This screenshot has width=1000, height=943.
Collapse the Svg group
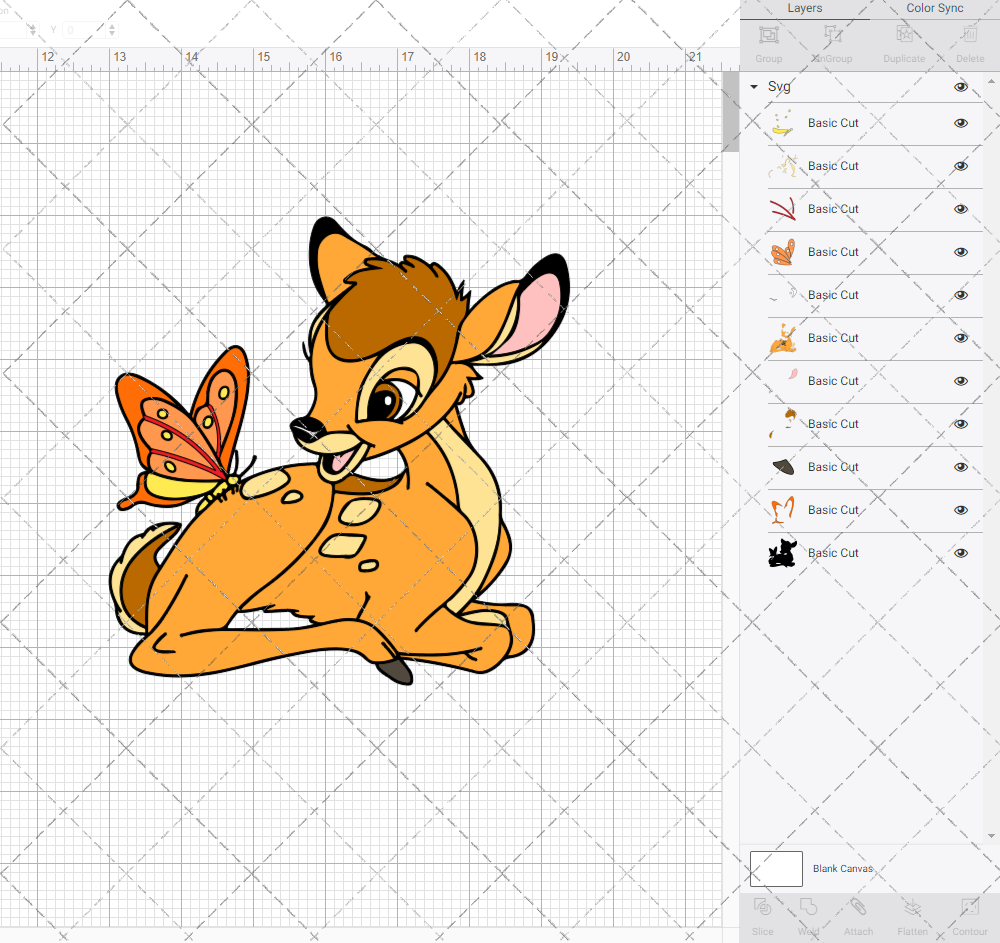point(754,87)
